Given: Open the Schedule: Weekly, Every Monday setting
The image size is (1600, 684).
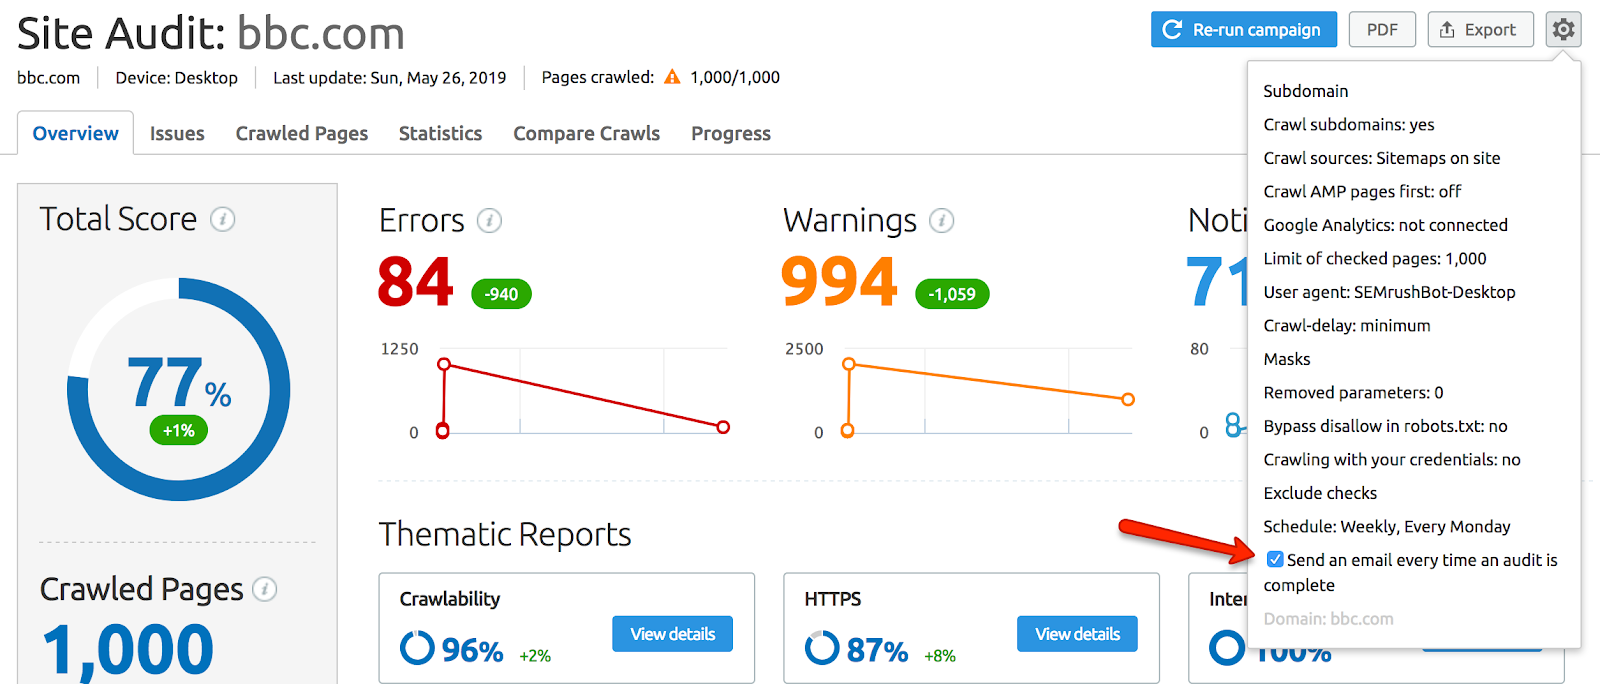Looking at the screenshot, I should tap(1386, 526).
